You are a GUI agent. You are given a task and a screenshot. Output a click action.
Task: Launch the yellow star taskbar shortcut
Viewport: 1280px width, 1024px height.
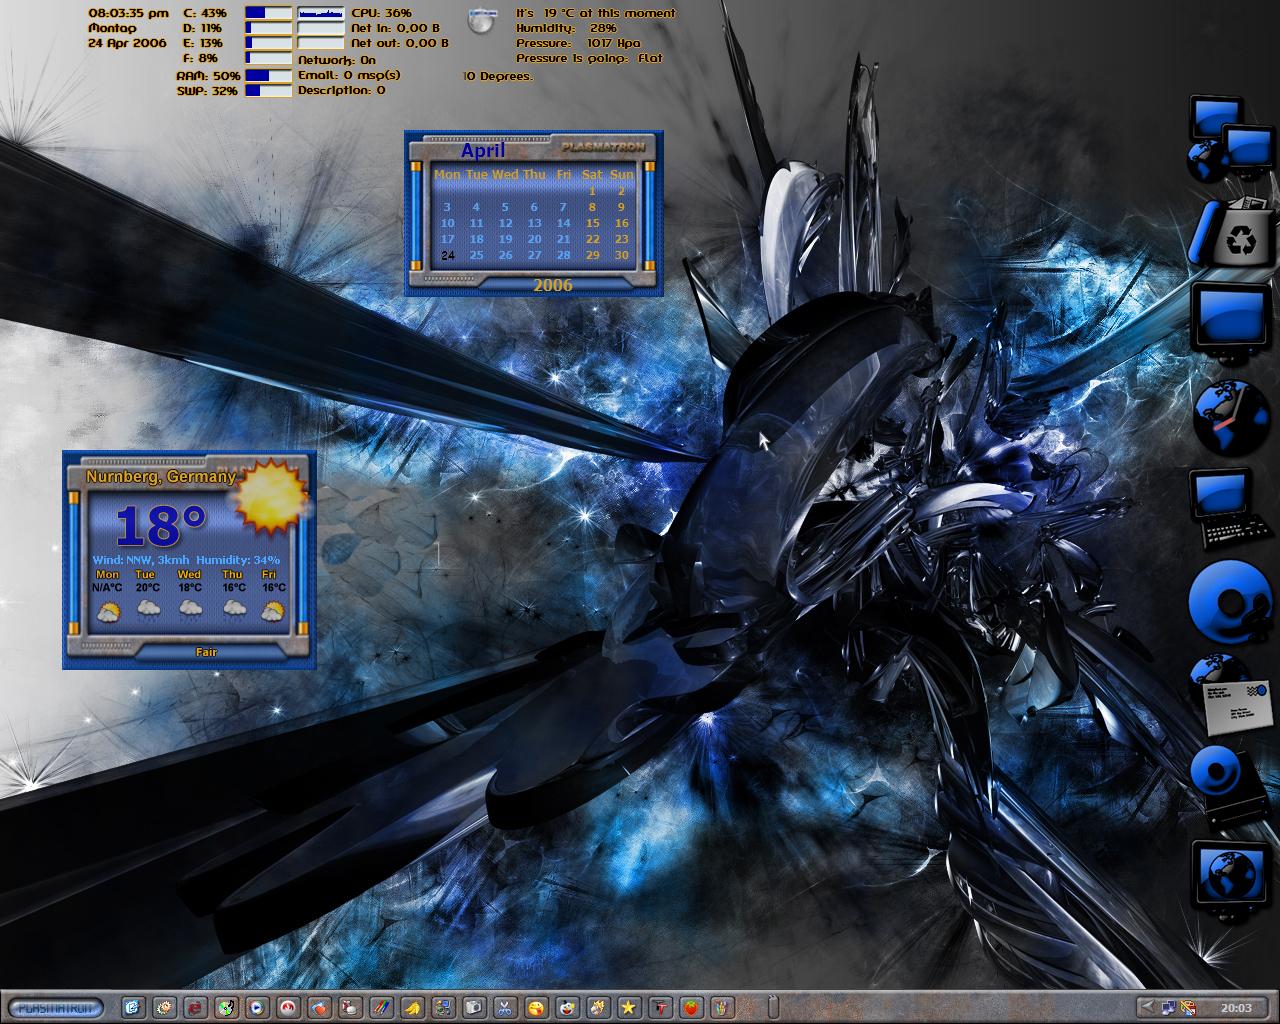point(628,1006)
